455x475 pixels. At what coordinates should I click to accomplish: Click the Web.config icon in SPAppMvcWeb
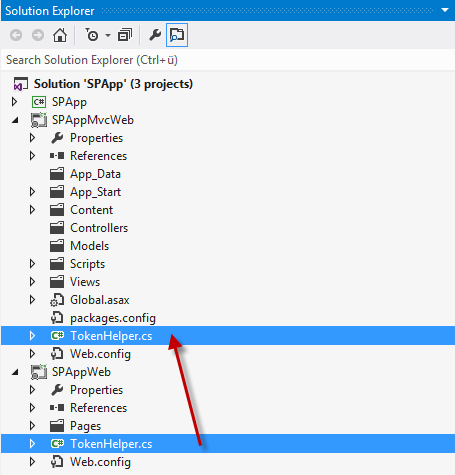[57, 354]
